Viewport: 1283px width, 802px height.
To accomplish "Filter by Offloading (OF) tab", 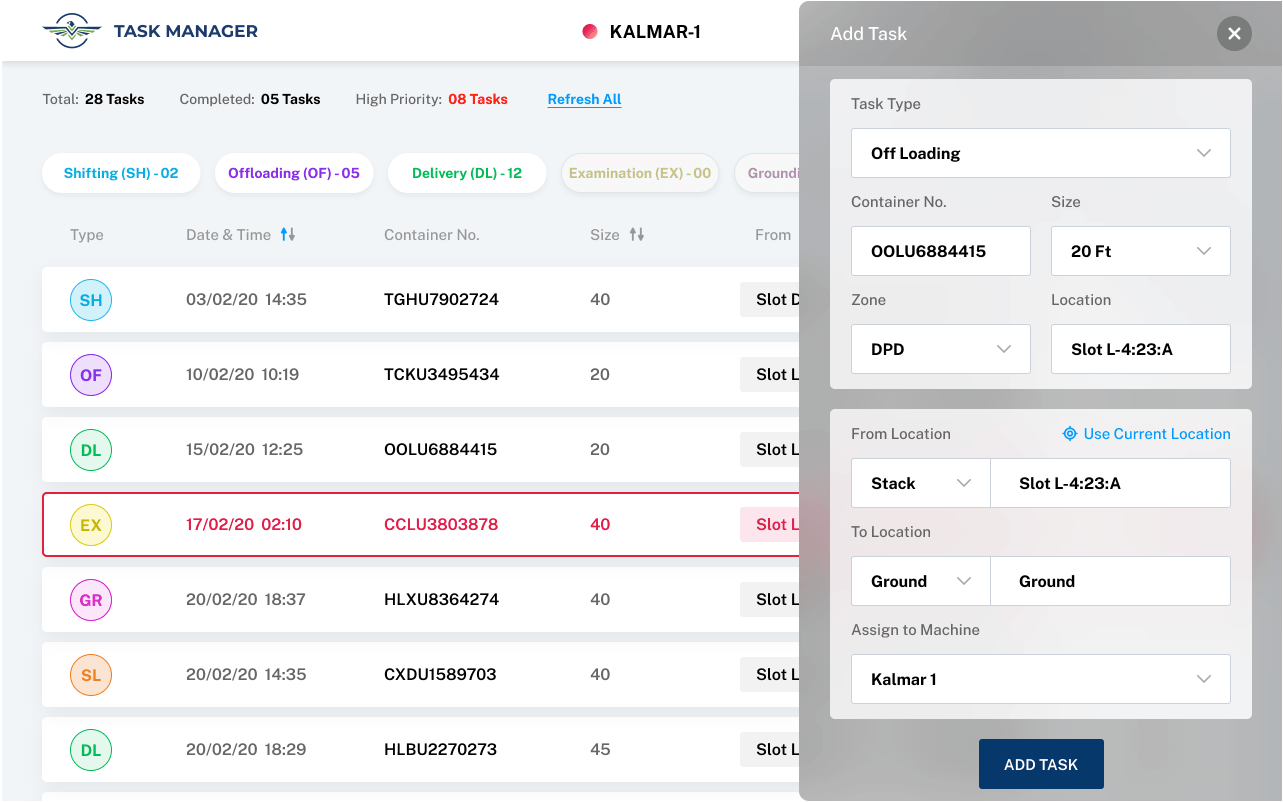I will tap(294, 173).
